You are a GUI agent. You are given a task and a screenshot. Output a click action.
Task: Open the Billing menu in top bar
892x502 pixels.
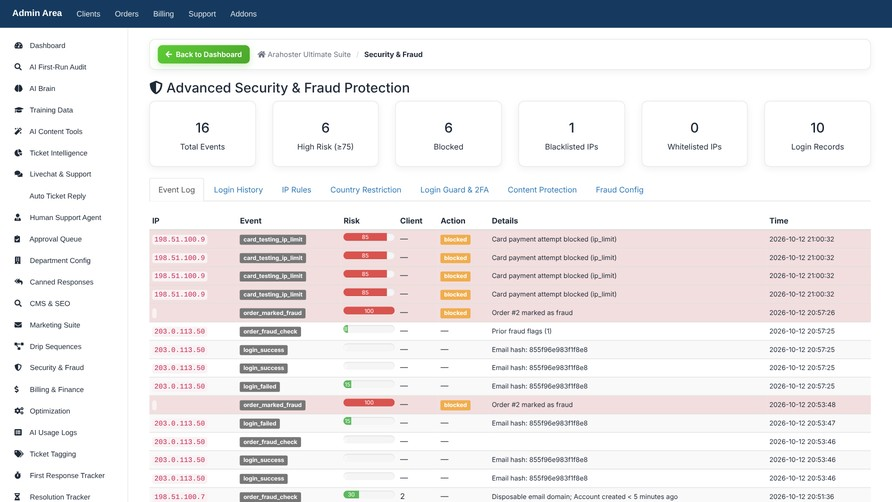click(x=163, y=14)
